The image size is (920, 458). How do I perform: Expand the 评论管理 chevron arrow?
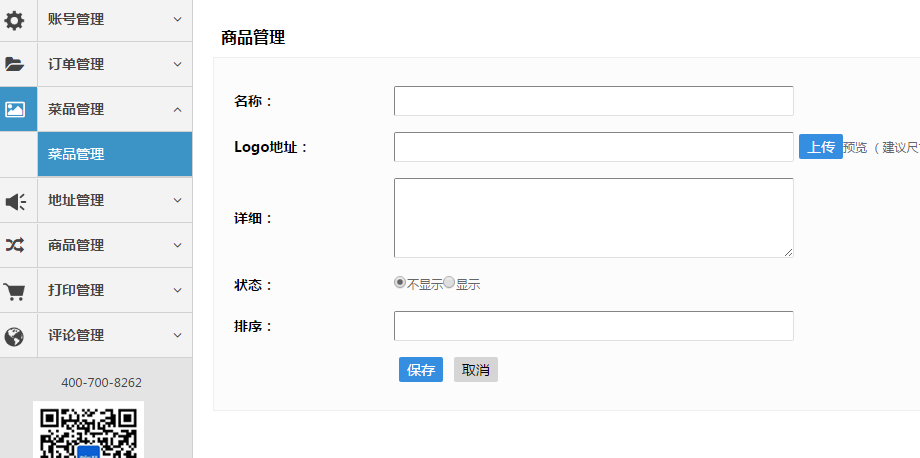click(178, 335)
